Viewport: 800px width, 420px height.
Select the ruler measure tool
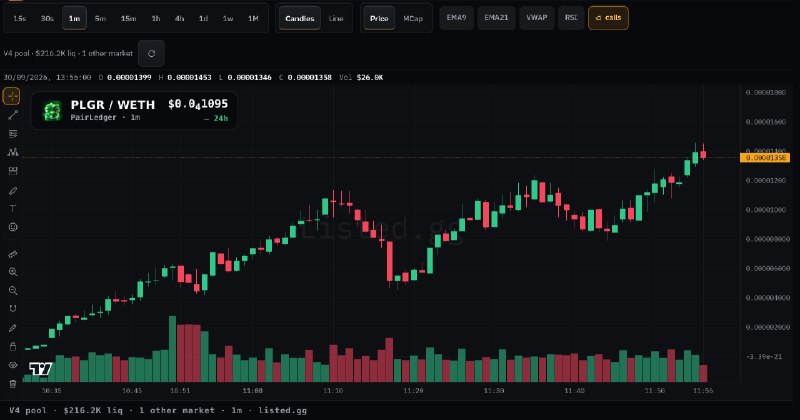(13, 254)
